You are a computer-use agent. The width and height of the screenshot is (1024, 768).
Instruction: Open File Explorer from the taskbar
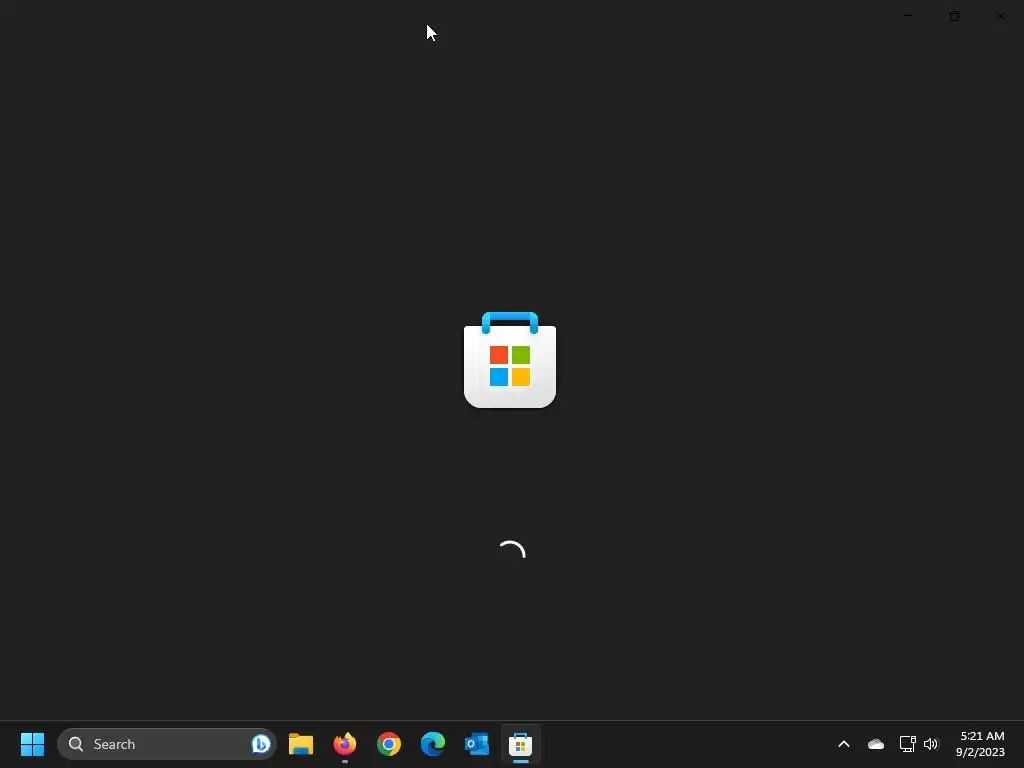[x=301, y=744]
